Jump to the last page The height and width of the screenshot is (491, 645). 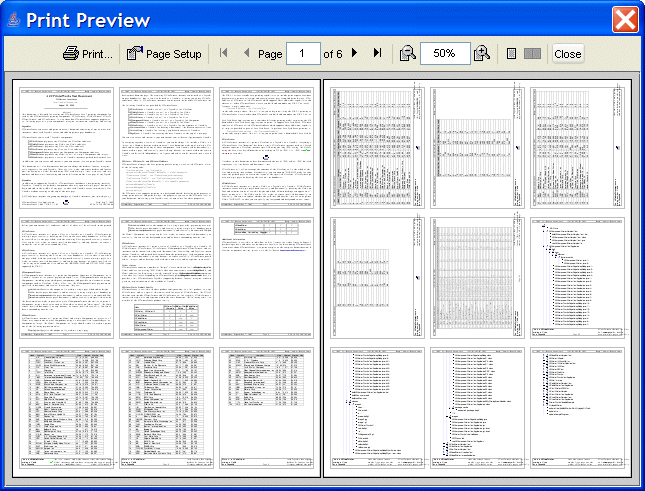click(377, 53)
